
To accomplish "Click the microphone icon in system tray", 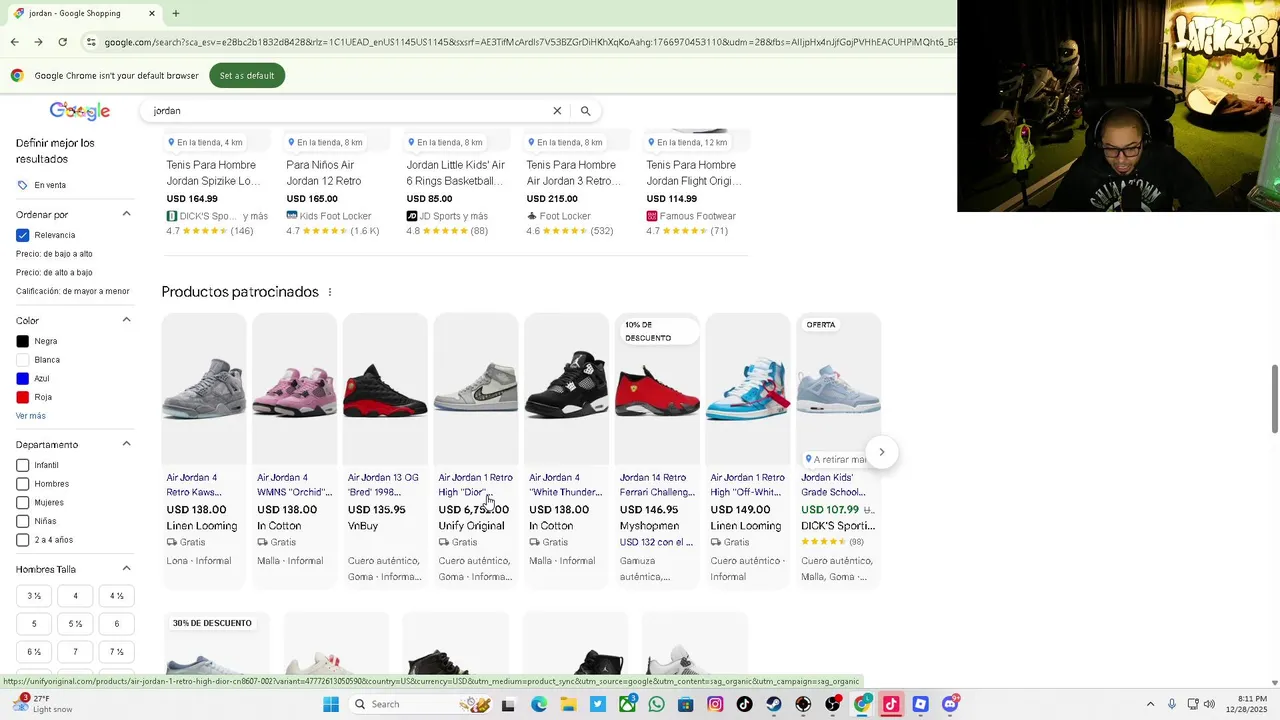I will coord(1172,704).
